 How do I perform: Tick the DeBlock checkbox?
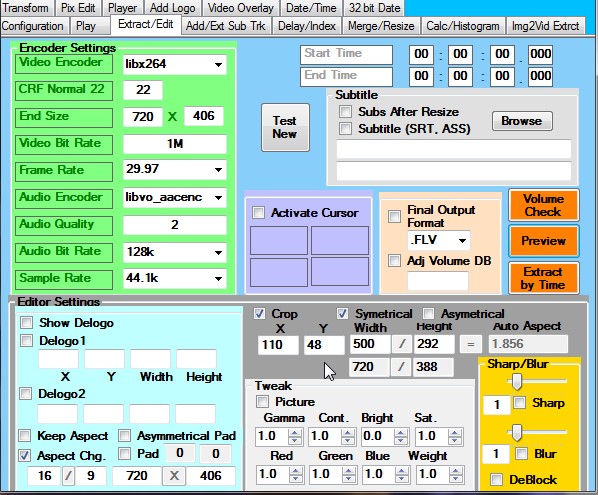tap(496, 479)
